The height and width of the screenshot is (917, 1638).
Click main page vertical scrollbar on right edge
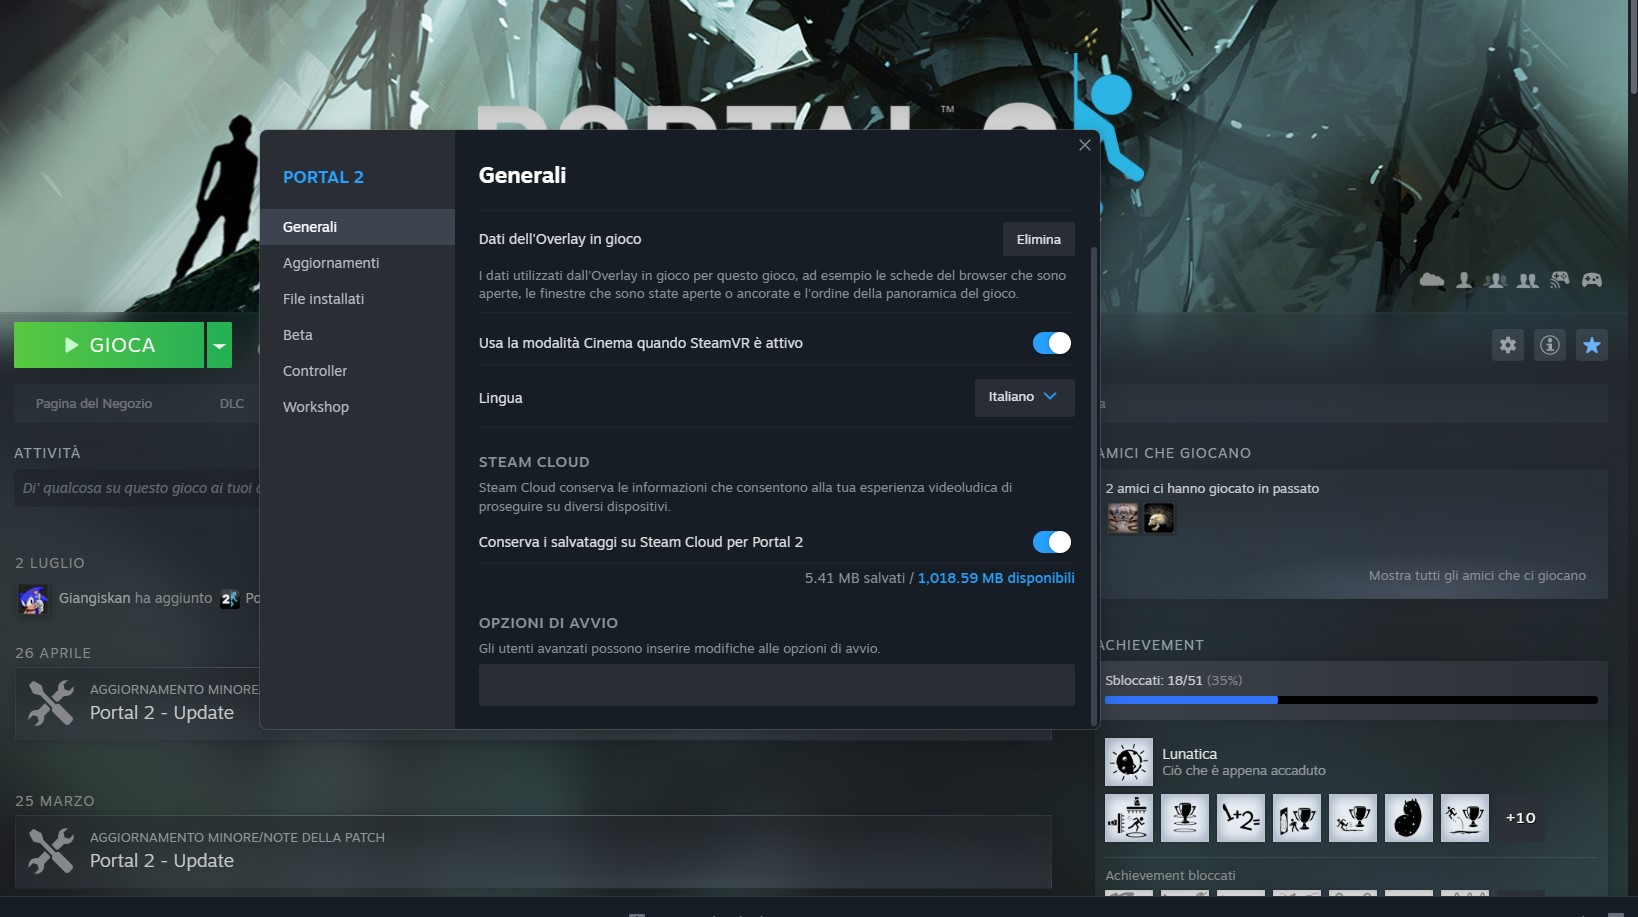point(1633,48)
